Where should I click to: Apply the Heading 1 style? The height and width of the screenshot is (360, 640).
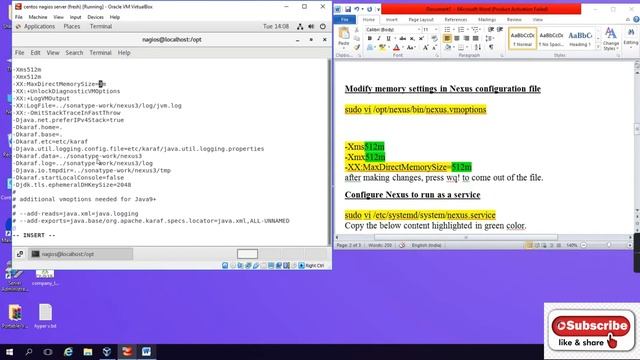[580, 38]
